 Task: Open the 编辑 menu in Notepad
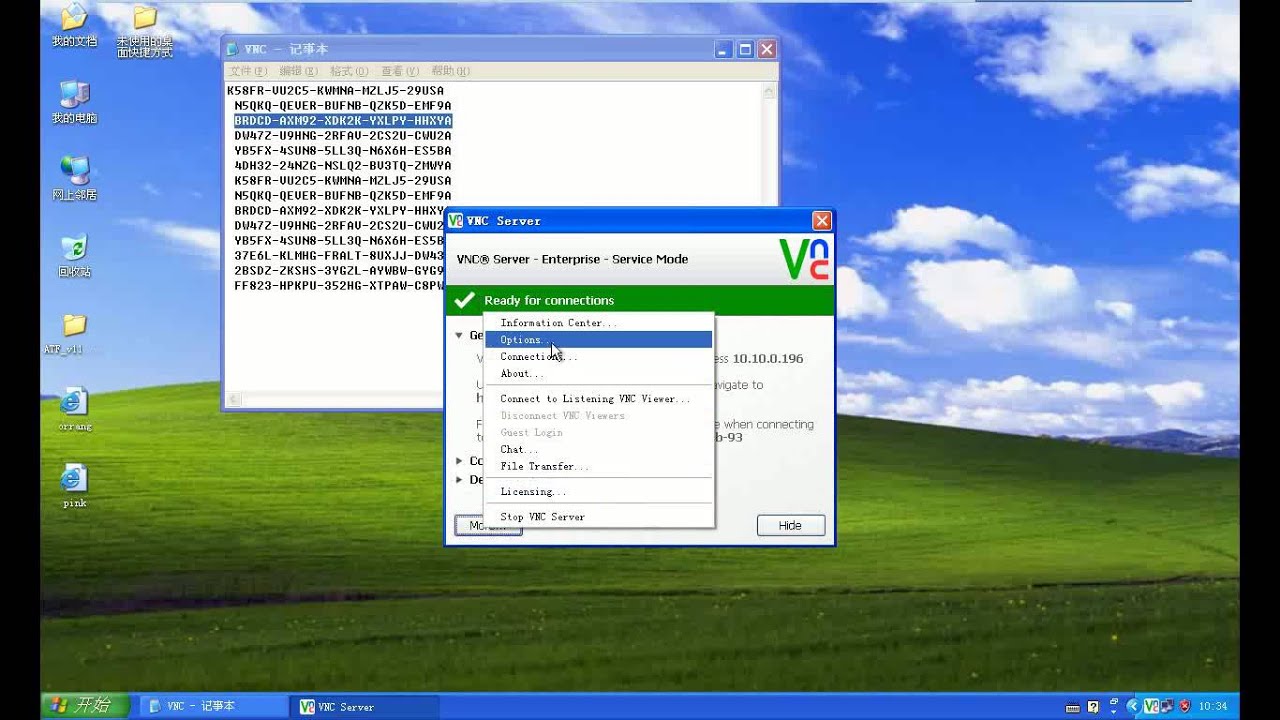point(298,71)
